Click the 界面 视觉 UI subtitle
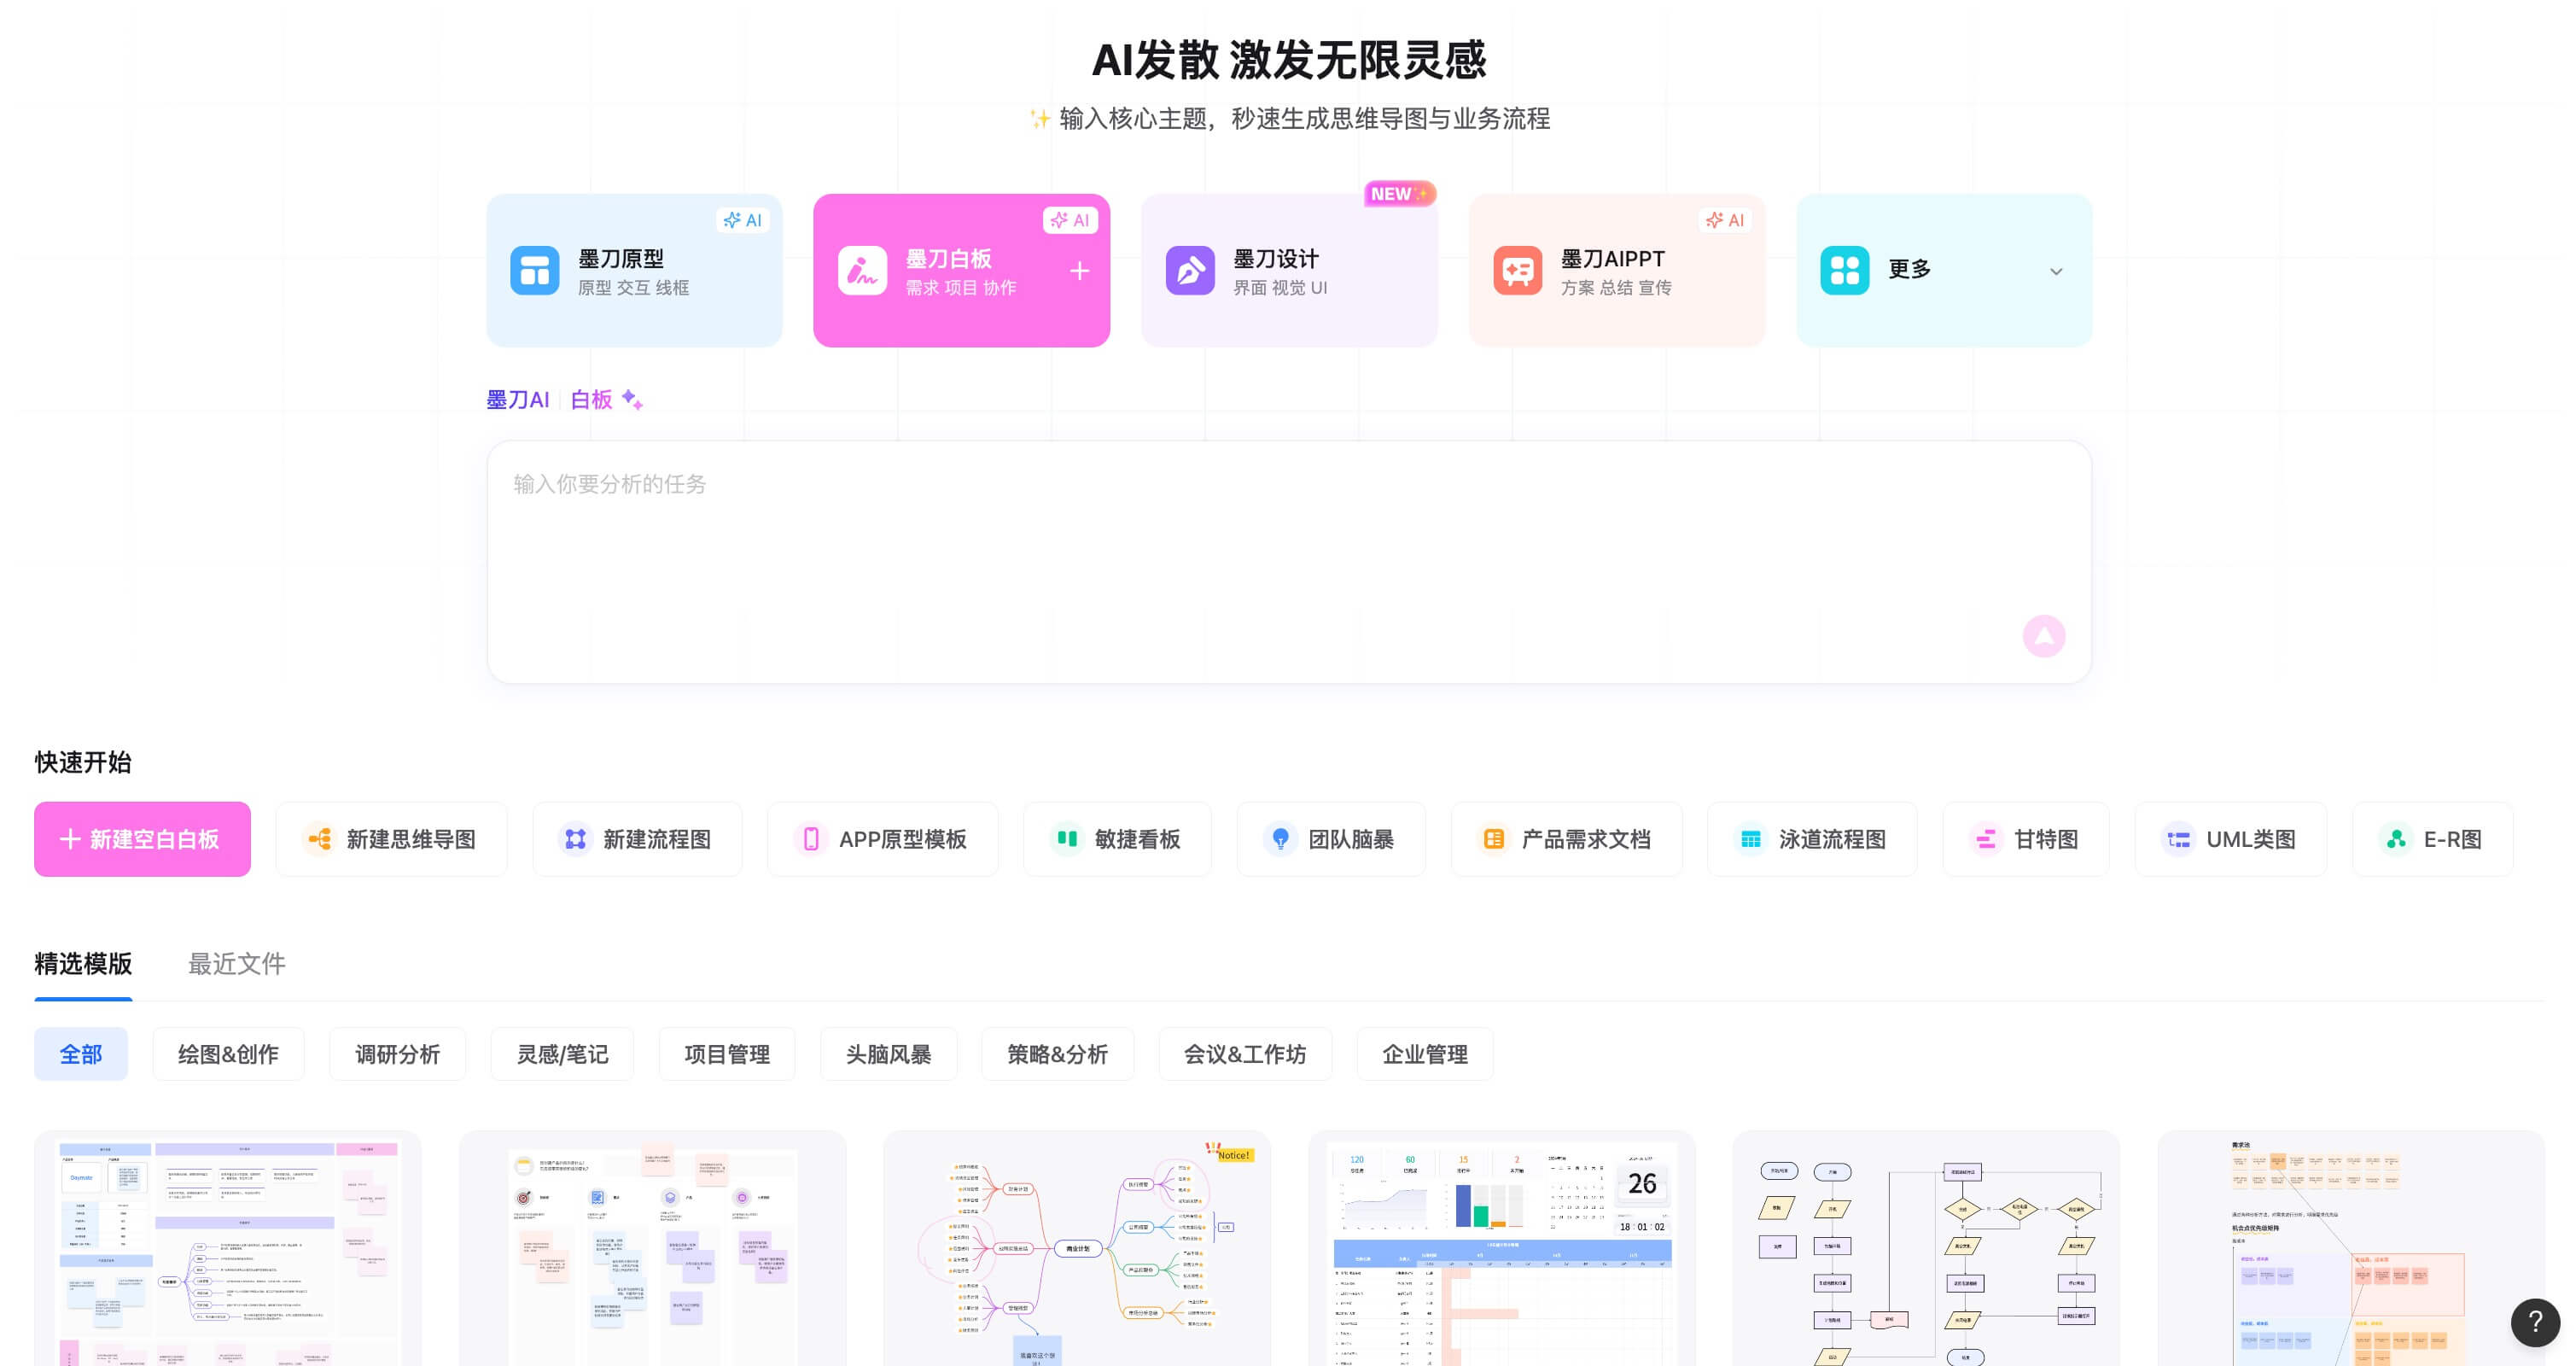This screenshot has width=2576, height=1366. click(1280, 288)
